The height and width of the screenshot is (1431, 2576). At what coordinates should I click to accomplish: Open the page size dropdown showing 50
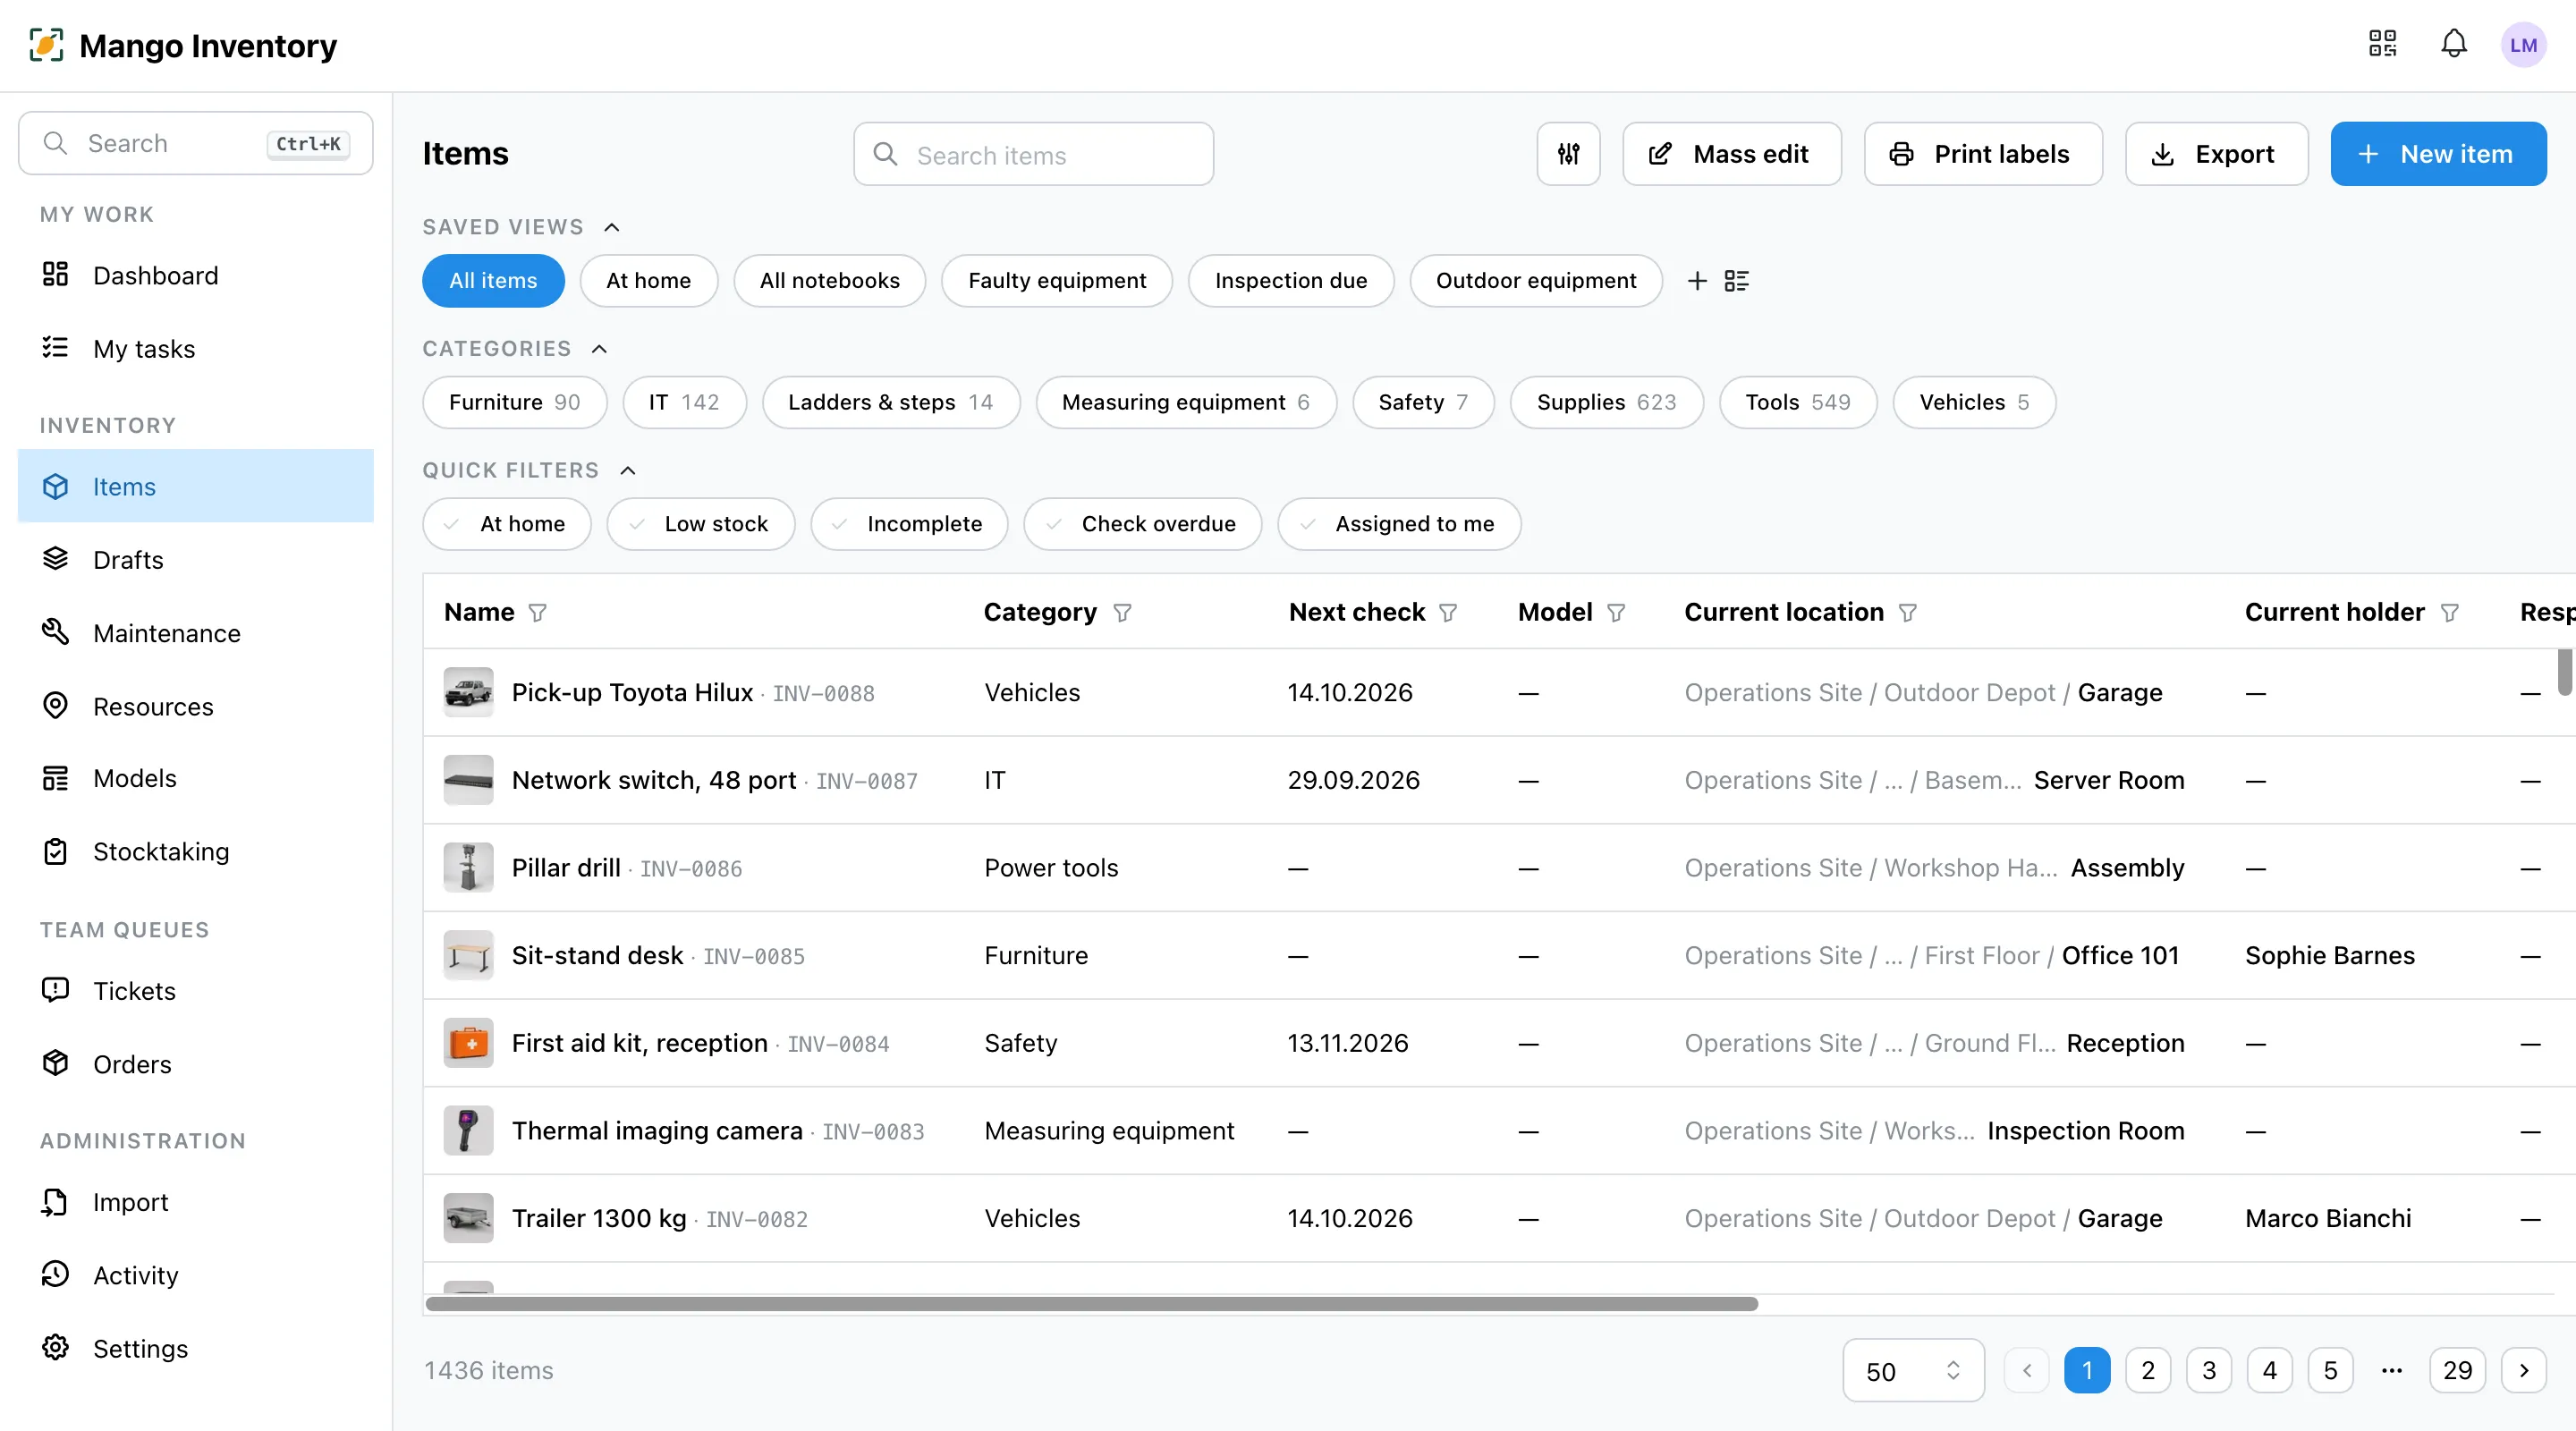1914,1370
